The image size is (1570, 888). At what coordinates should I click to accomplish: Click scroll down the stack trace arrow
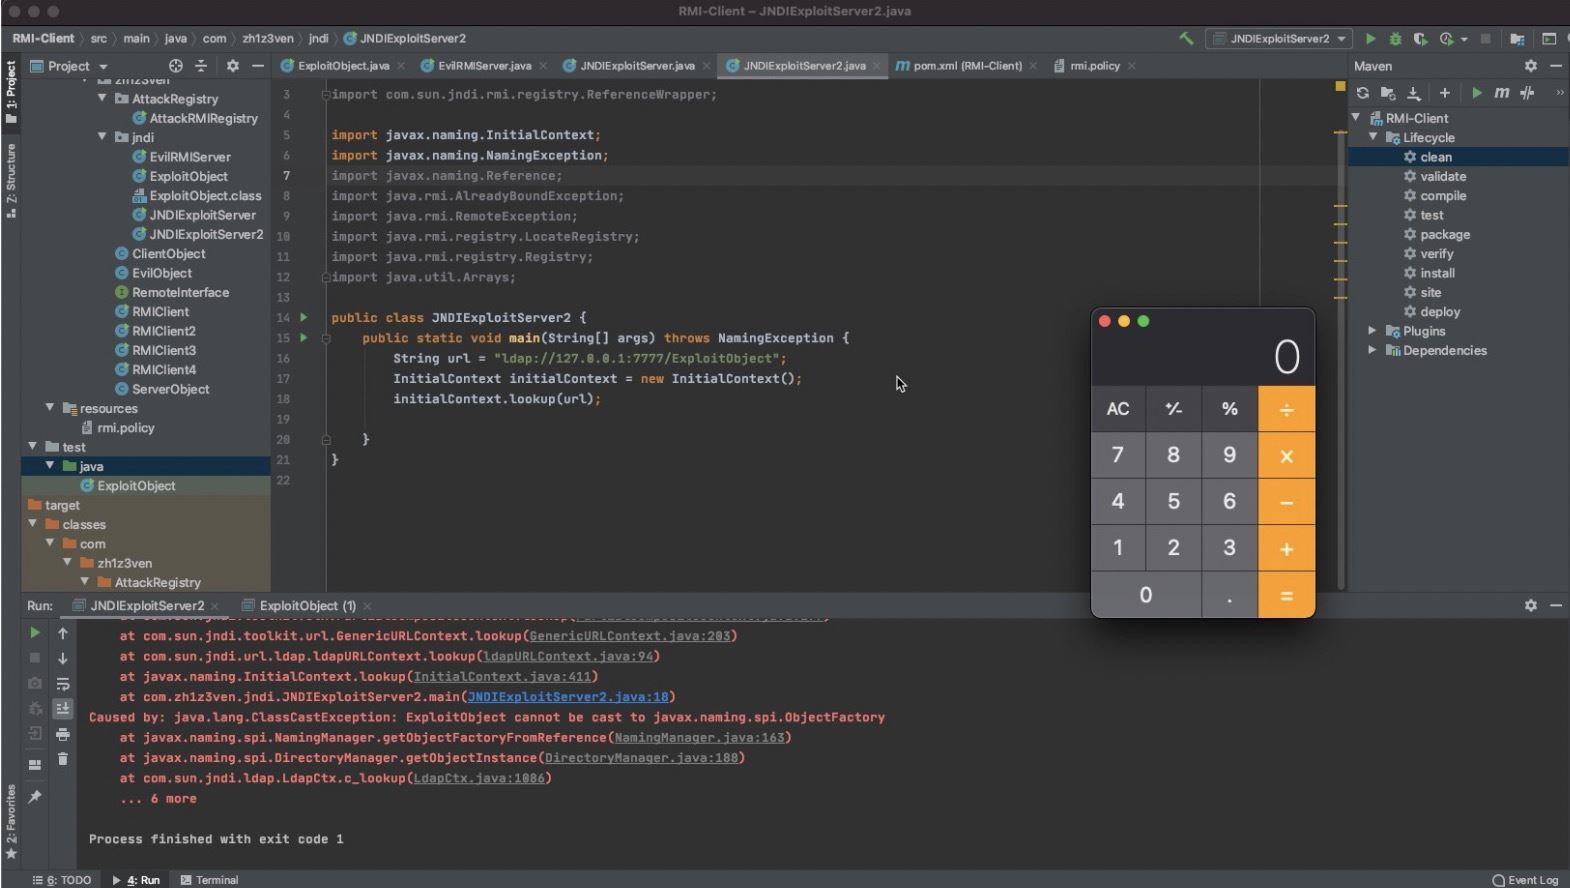coord(63,658)
